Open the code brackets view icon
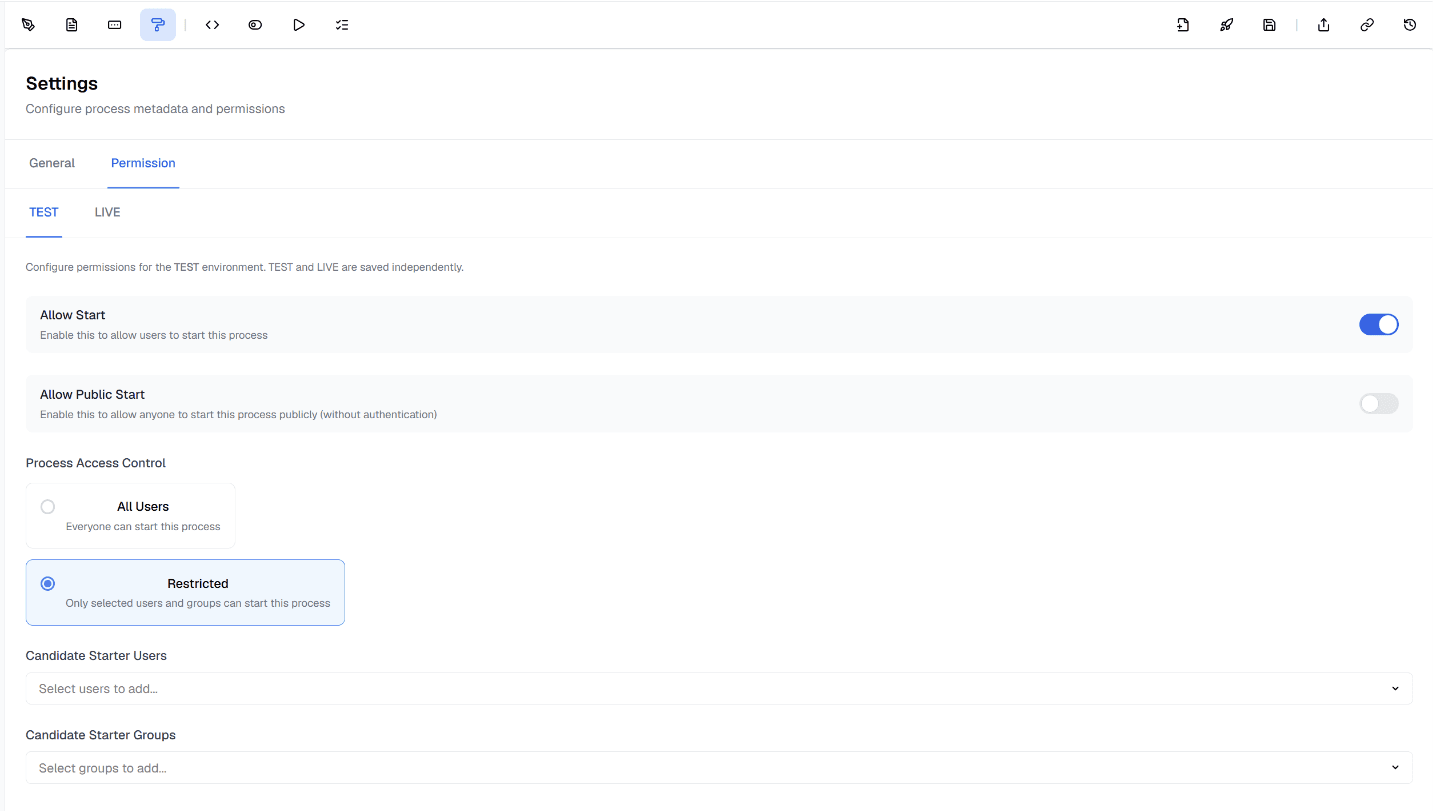This screenshot has height=812, width=1433. (212, 25)
